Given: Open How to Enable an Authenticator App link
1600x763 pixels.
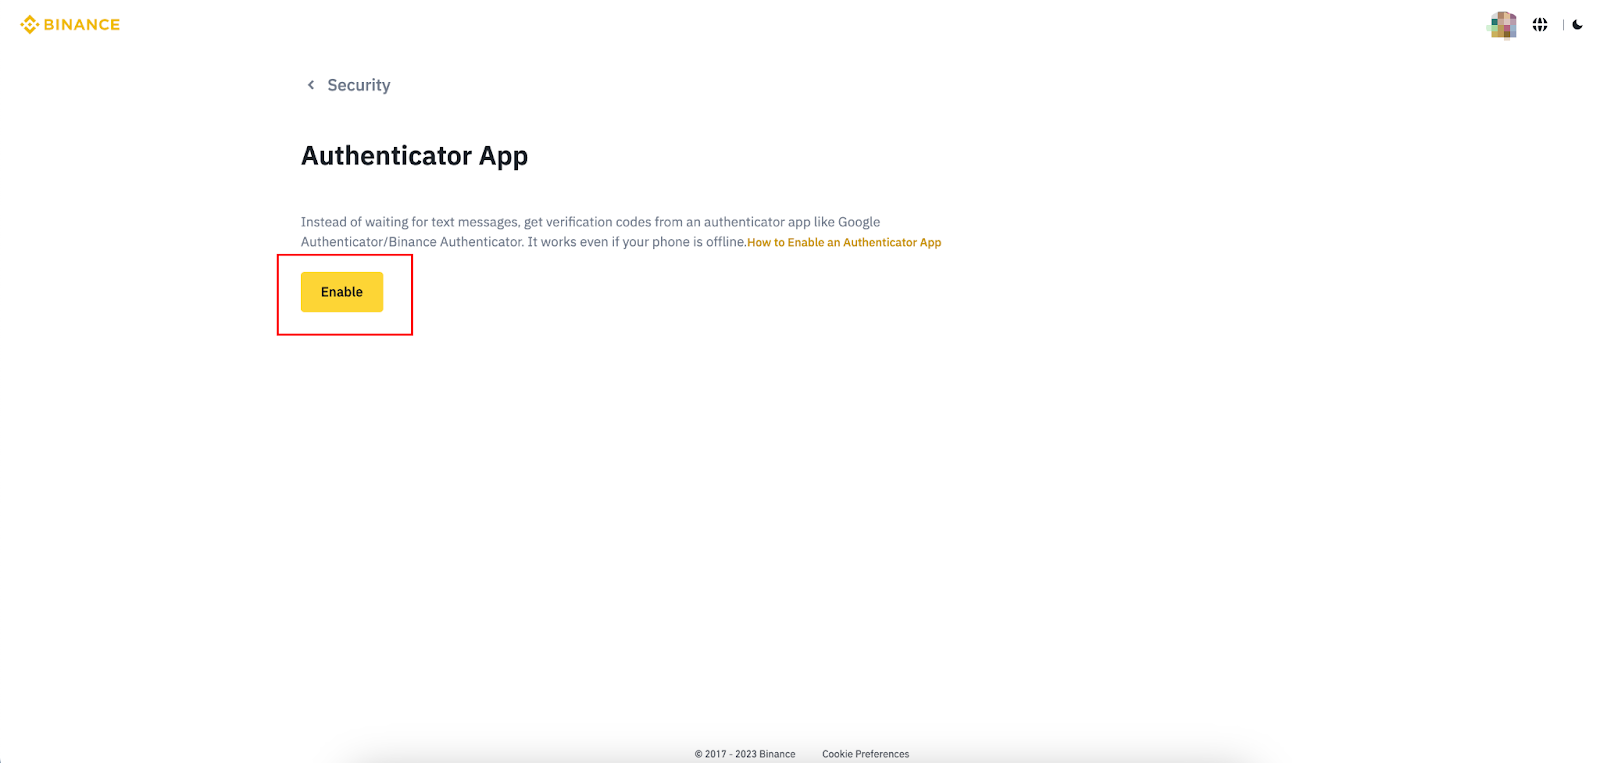Looking at the screenshot, I should [844, 243].
